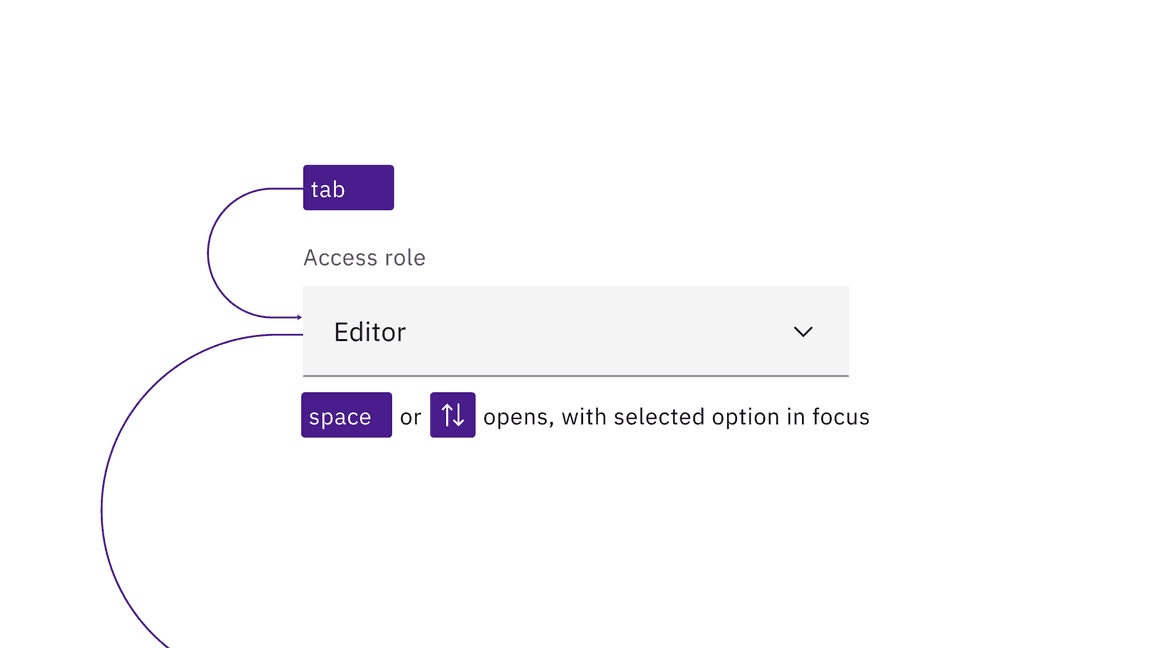
Task: Select the purple 'tab' key badge
Action: click(347, 187)
